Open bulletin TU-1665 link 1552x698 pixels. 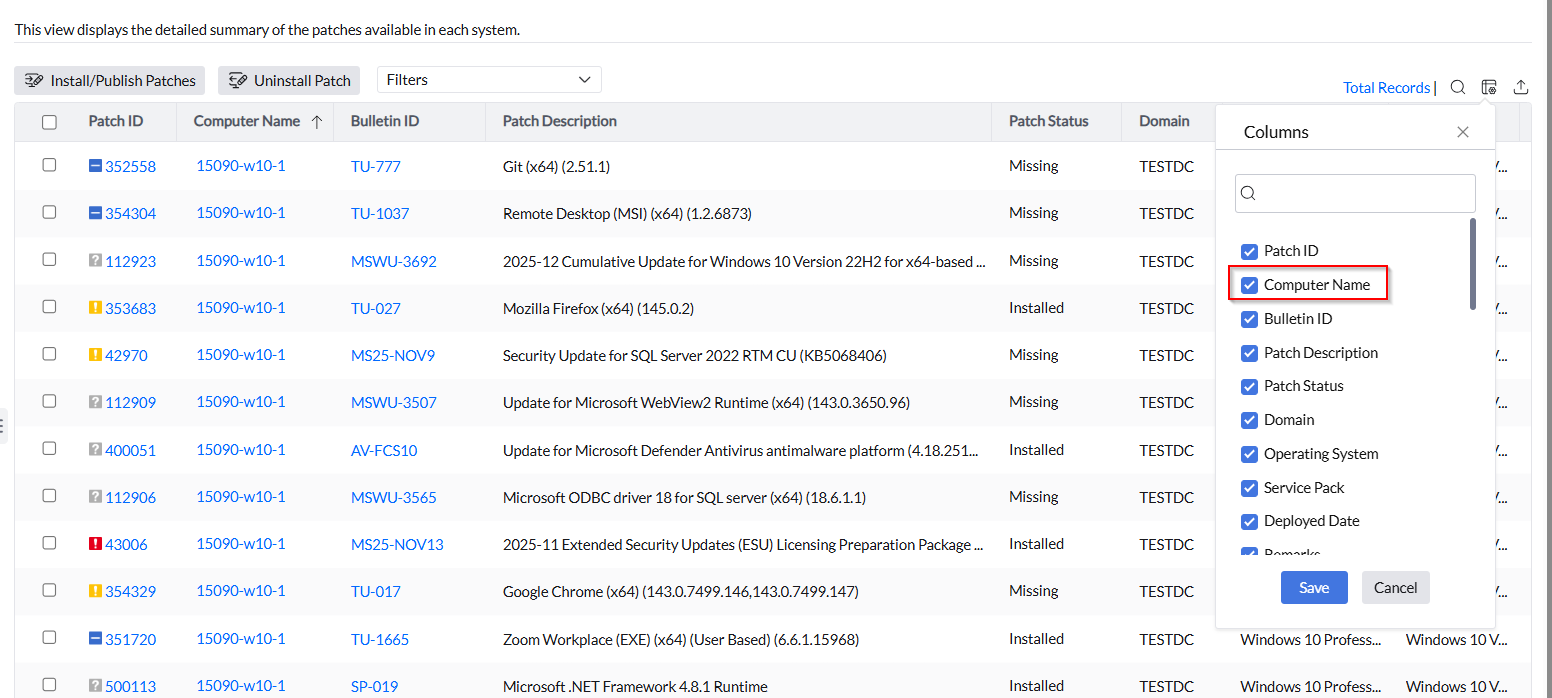pyautogui.click(x=380, y=639)
